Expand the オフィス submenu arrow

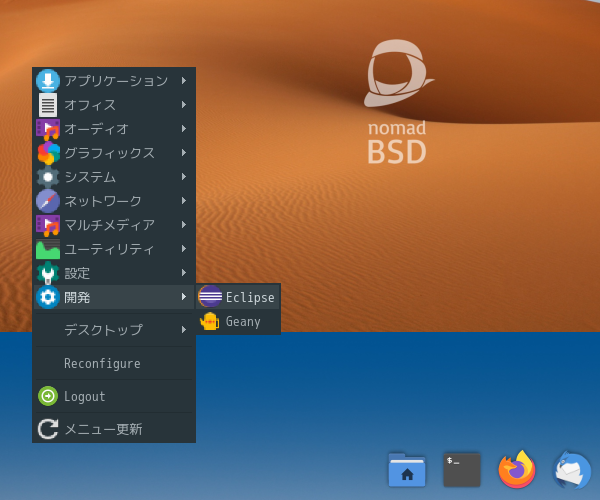click(x=184, y=104)
